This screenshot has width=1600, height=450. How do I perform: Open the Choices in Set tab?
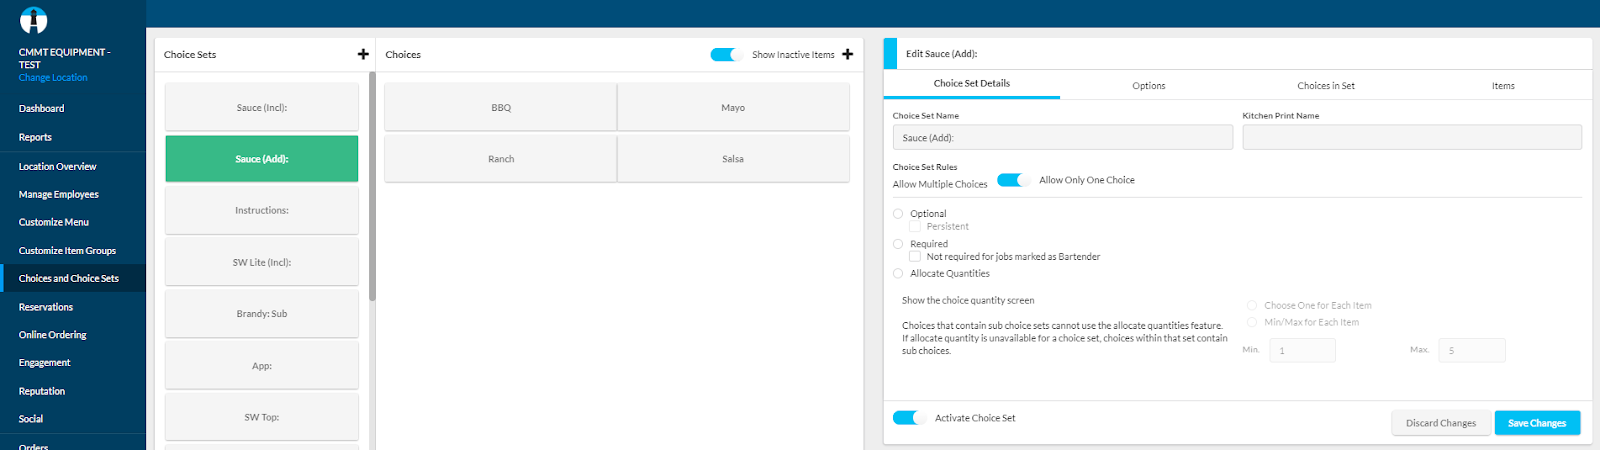point(1325,86)
